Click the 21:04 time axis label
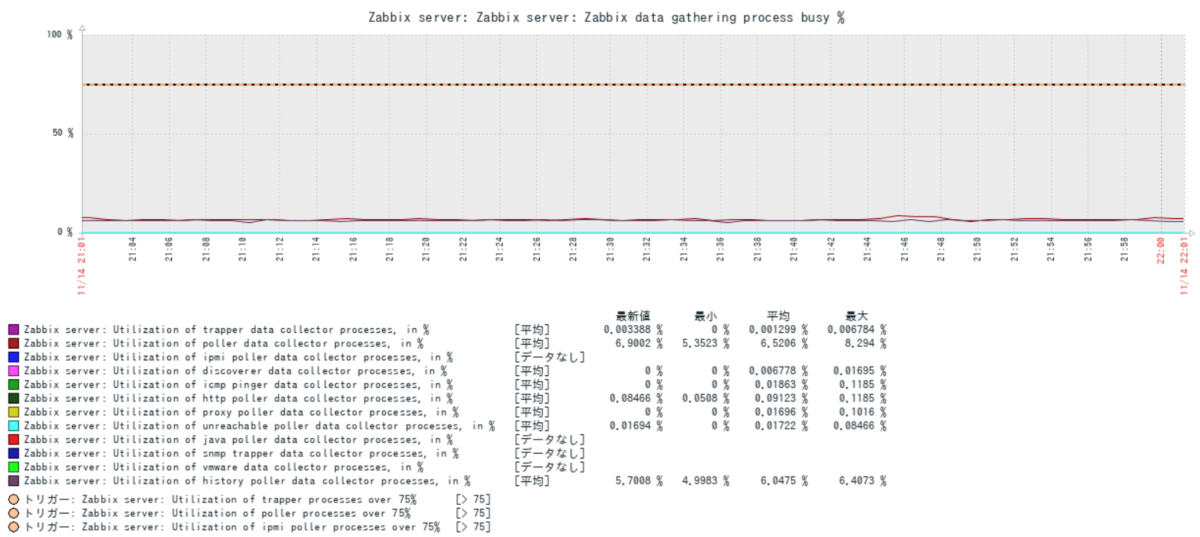1200x537 pixels. (x=132, y=248)
